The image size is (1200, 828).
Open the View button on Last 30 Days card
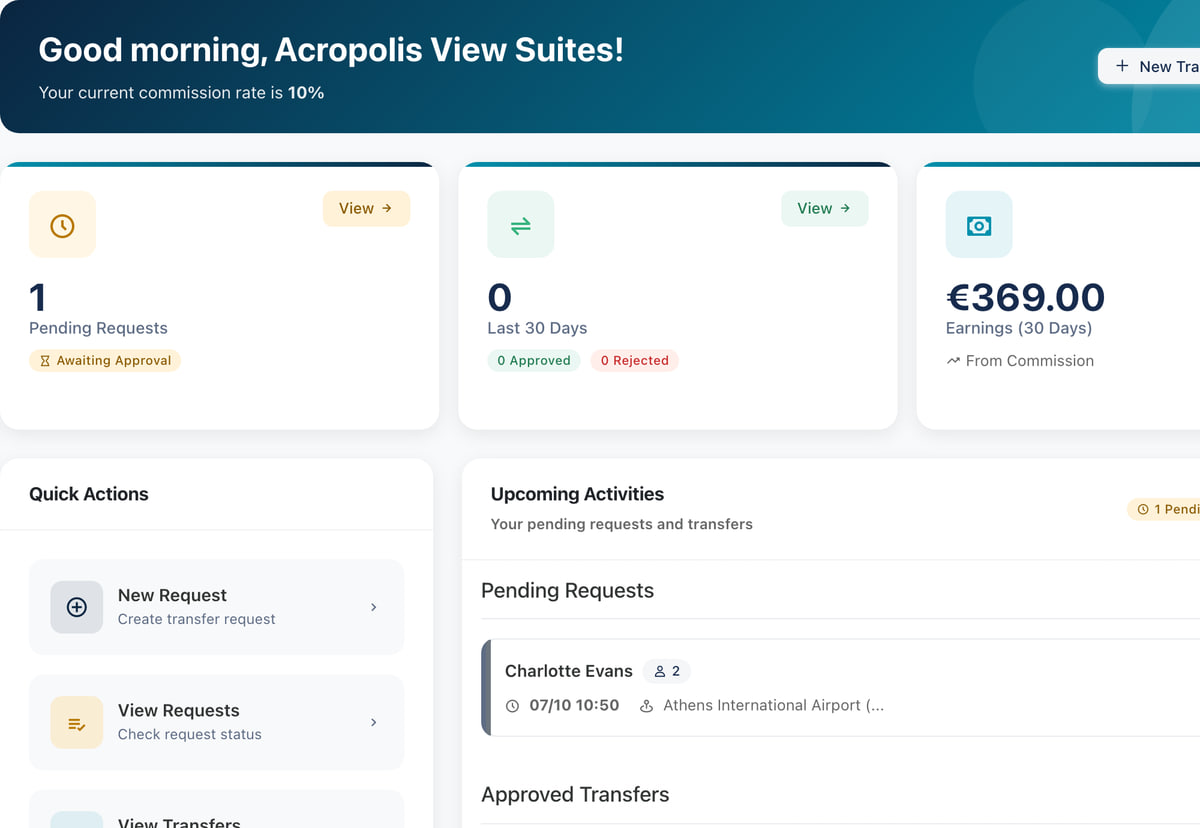point(824,208)
